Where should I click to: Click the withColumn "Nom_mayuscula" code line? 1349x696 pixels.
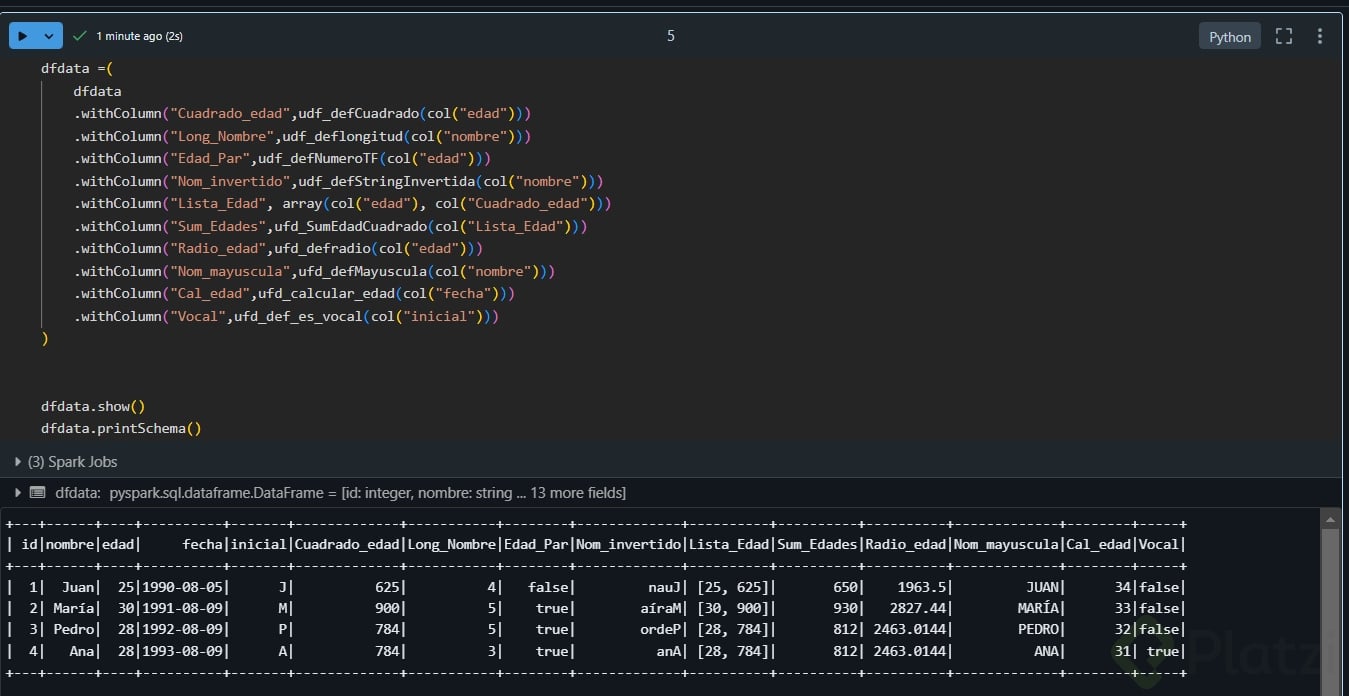(x=314, y=271)
